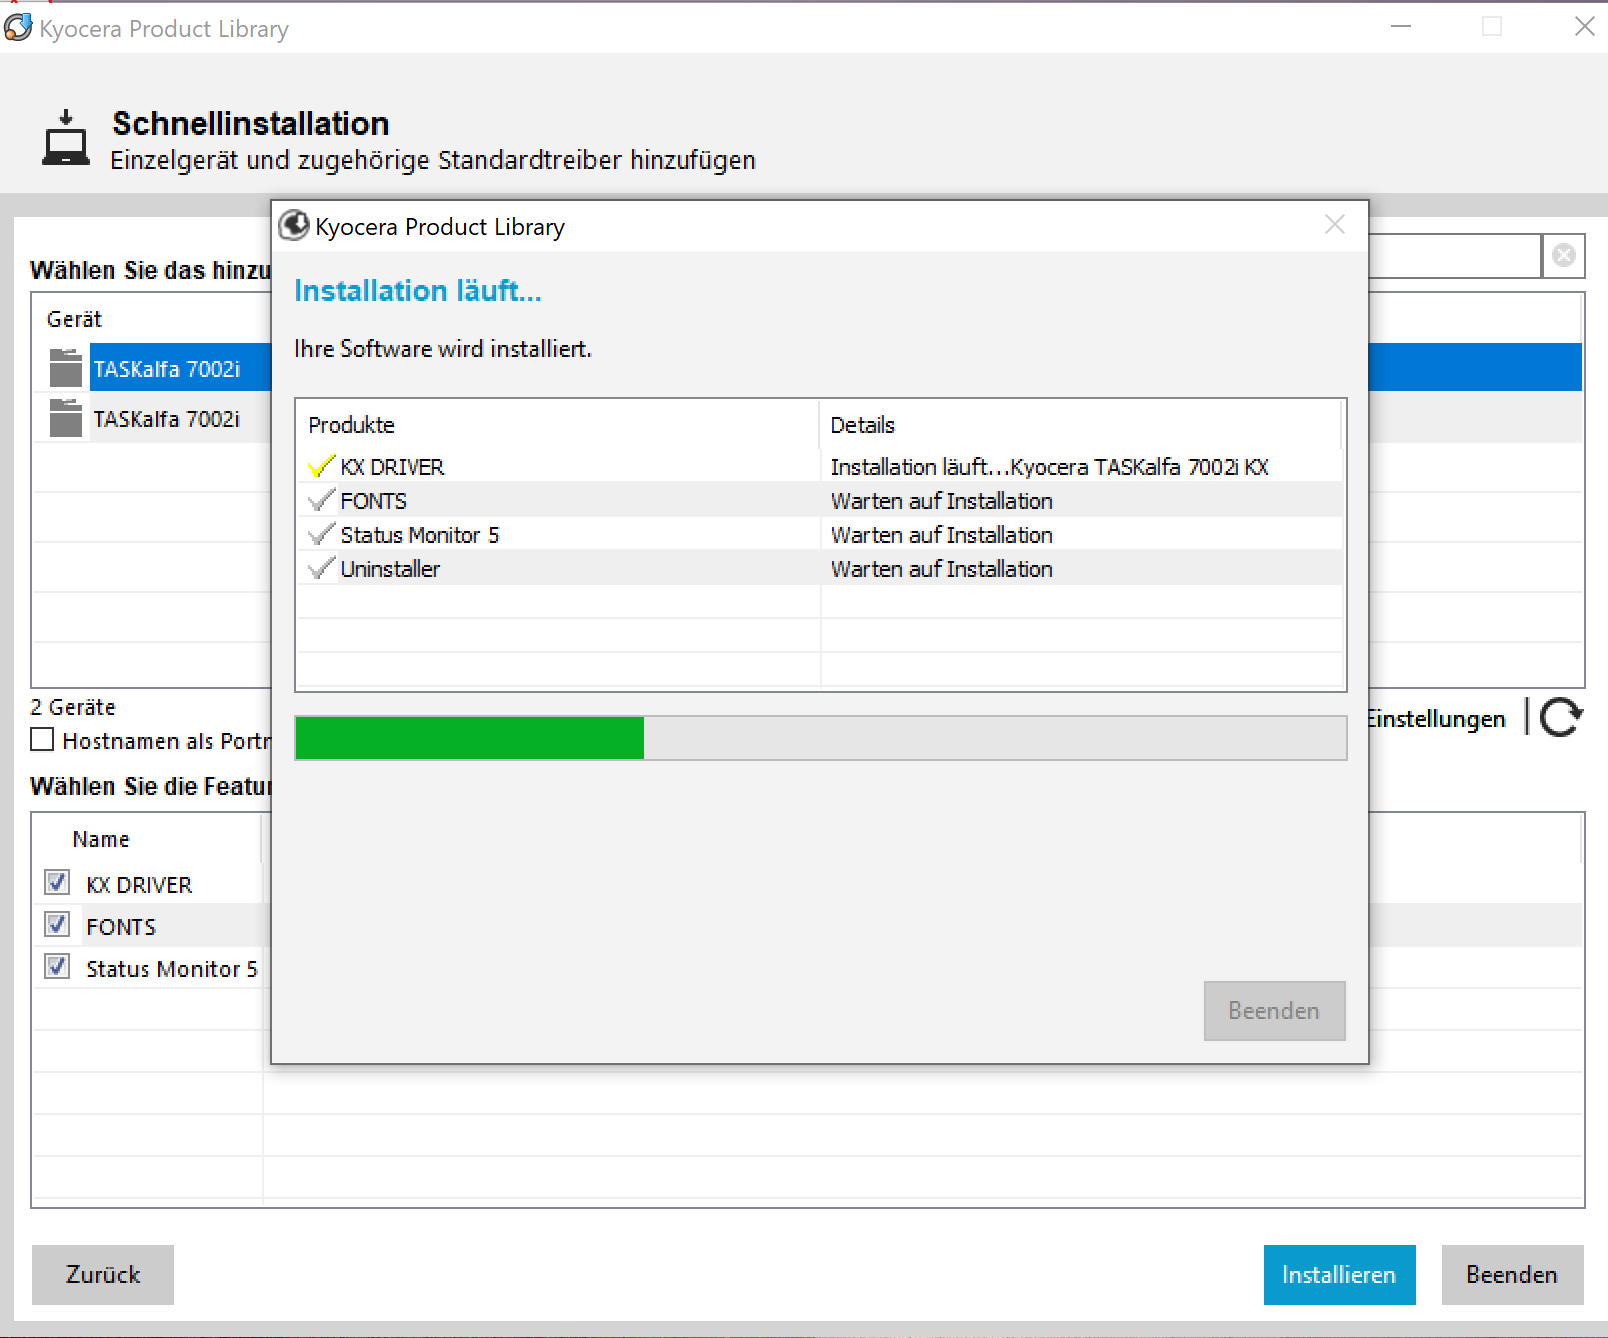Close the installation progress dialog
Image resolution: width=1608 pixels, height=1338 pixels.
pyautogui.click(x=1334, y=225)
